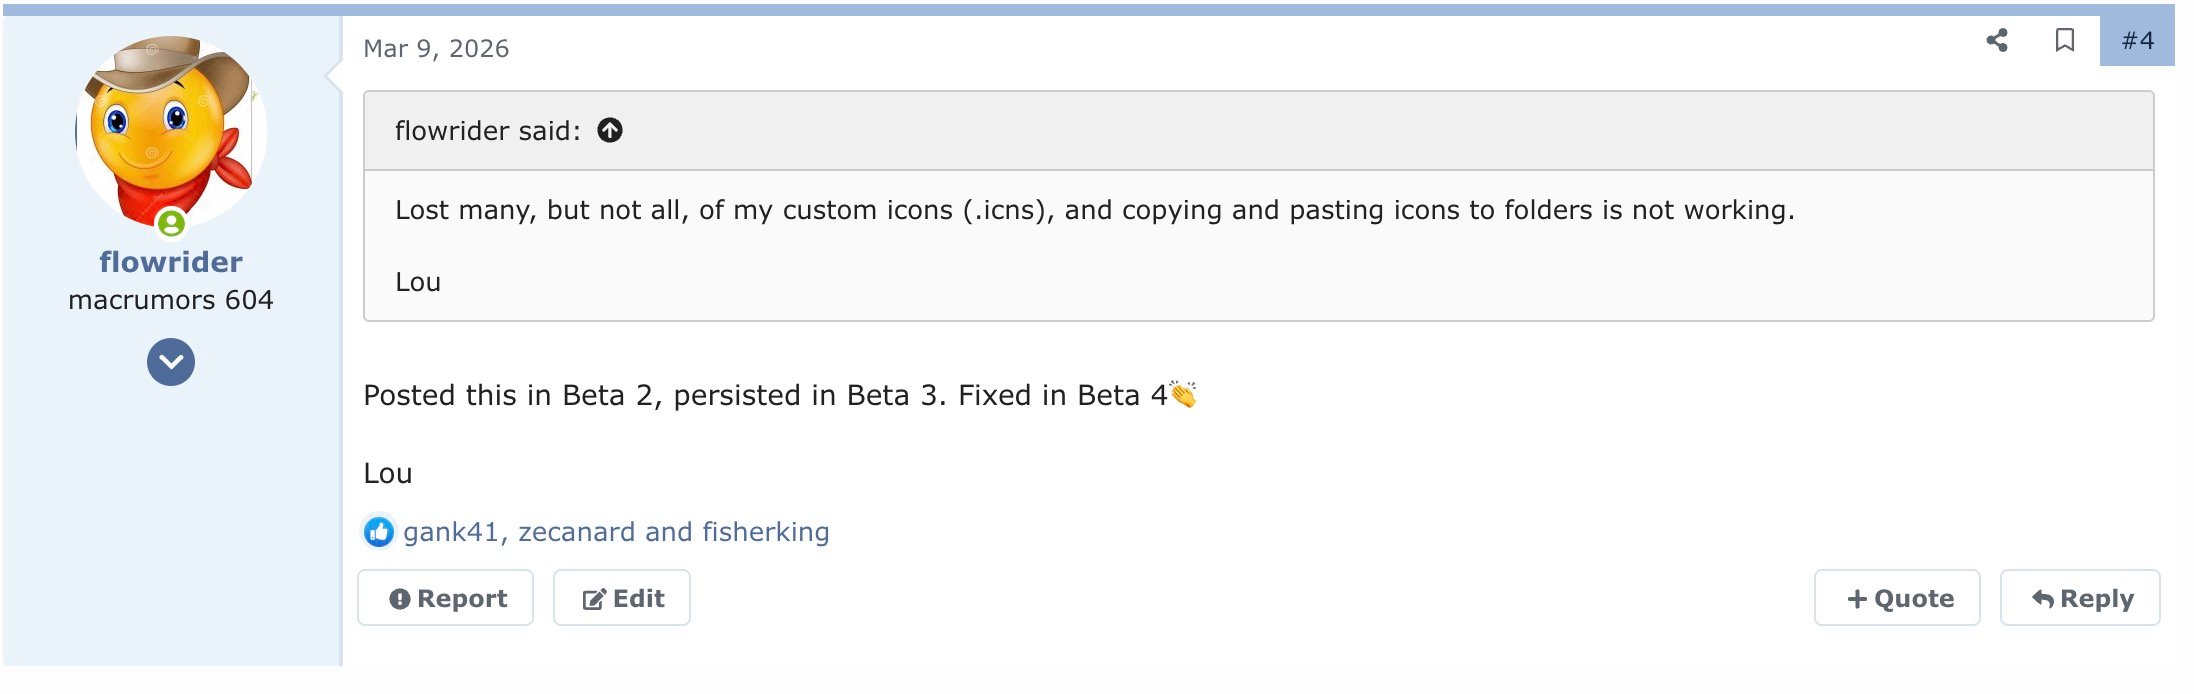Jump to original post via the quote's up-arrow icon
This screenshot has width=2194, height=694.
tap(610, 130)
